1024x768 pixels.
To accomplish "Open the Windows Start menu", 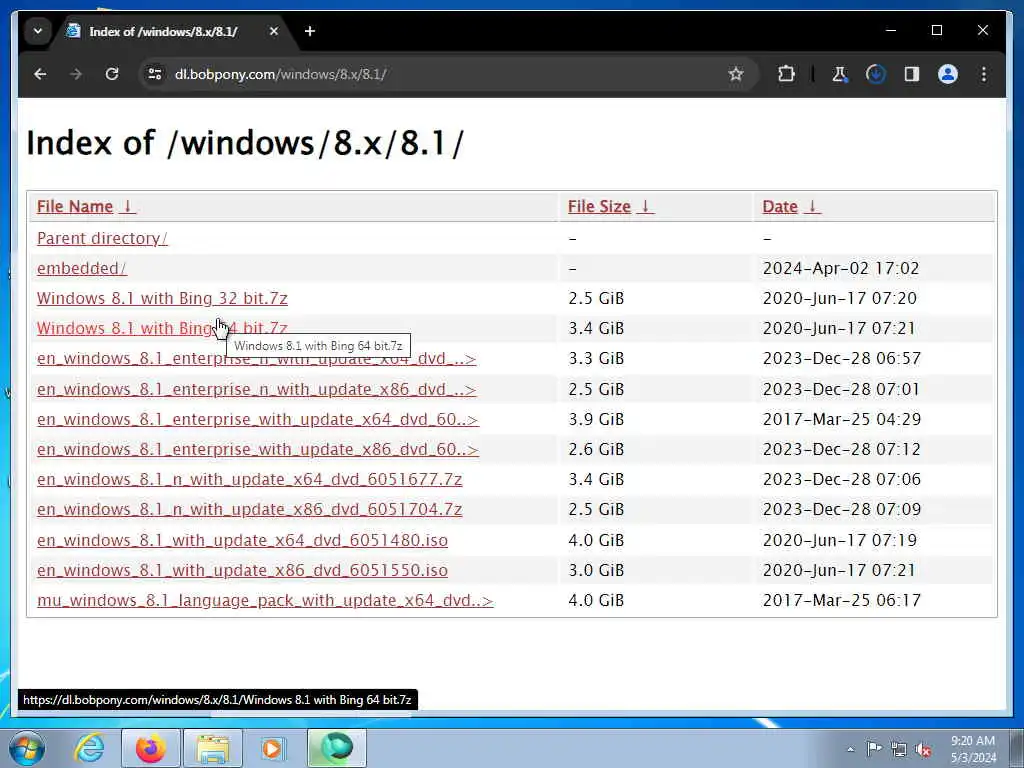I will point(27,748).
